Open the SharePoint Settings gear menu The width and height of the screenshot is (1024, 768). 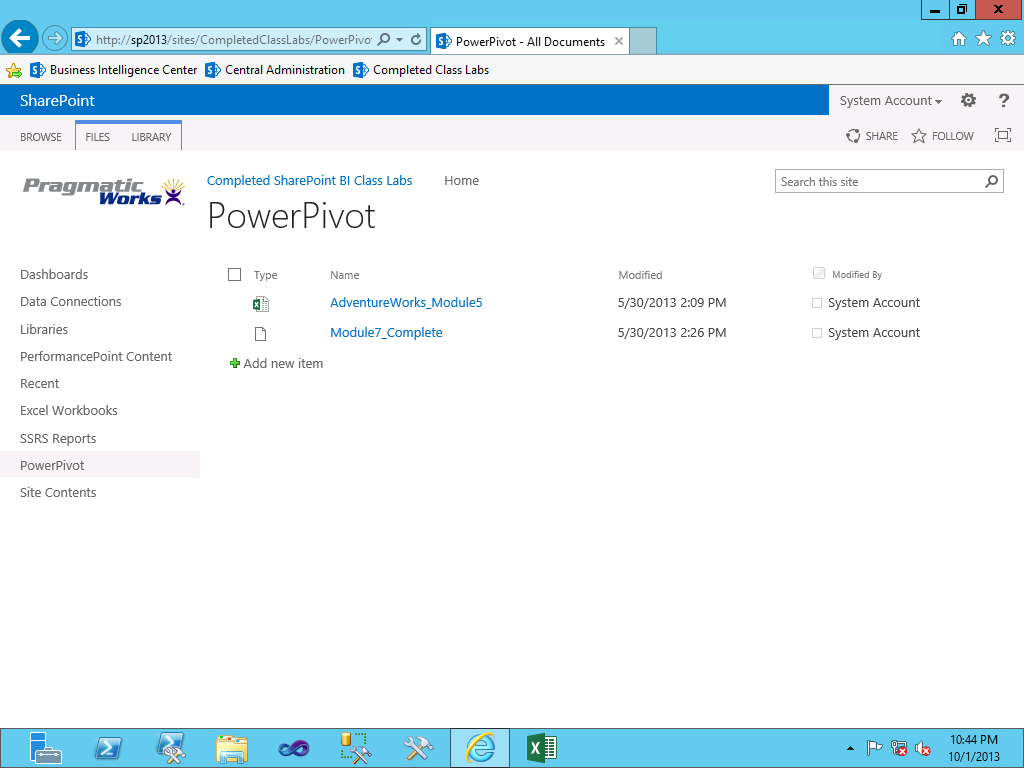[968, 100]
